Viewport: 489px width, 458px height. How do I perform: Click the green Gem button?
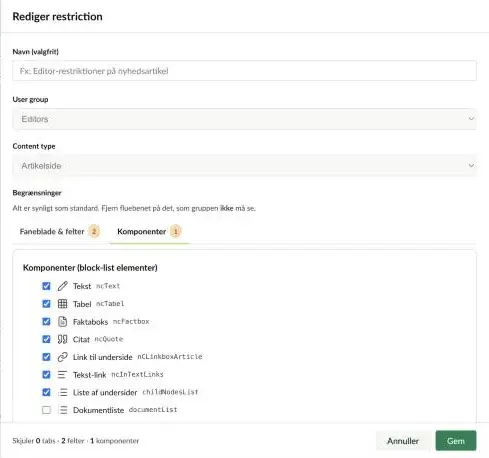(456, 441)
